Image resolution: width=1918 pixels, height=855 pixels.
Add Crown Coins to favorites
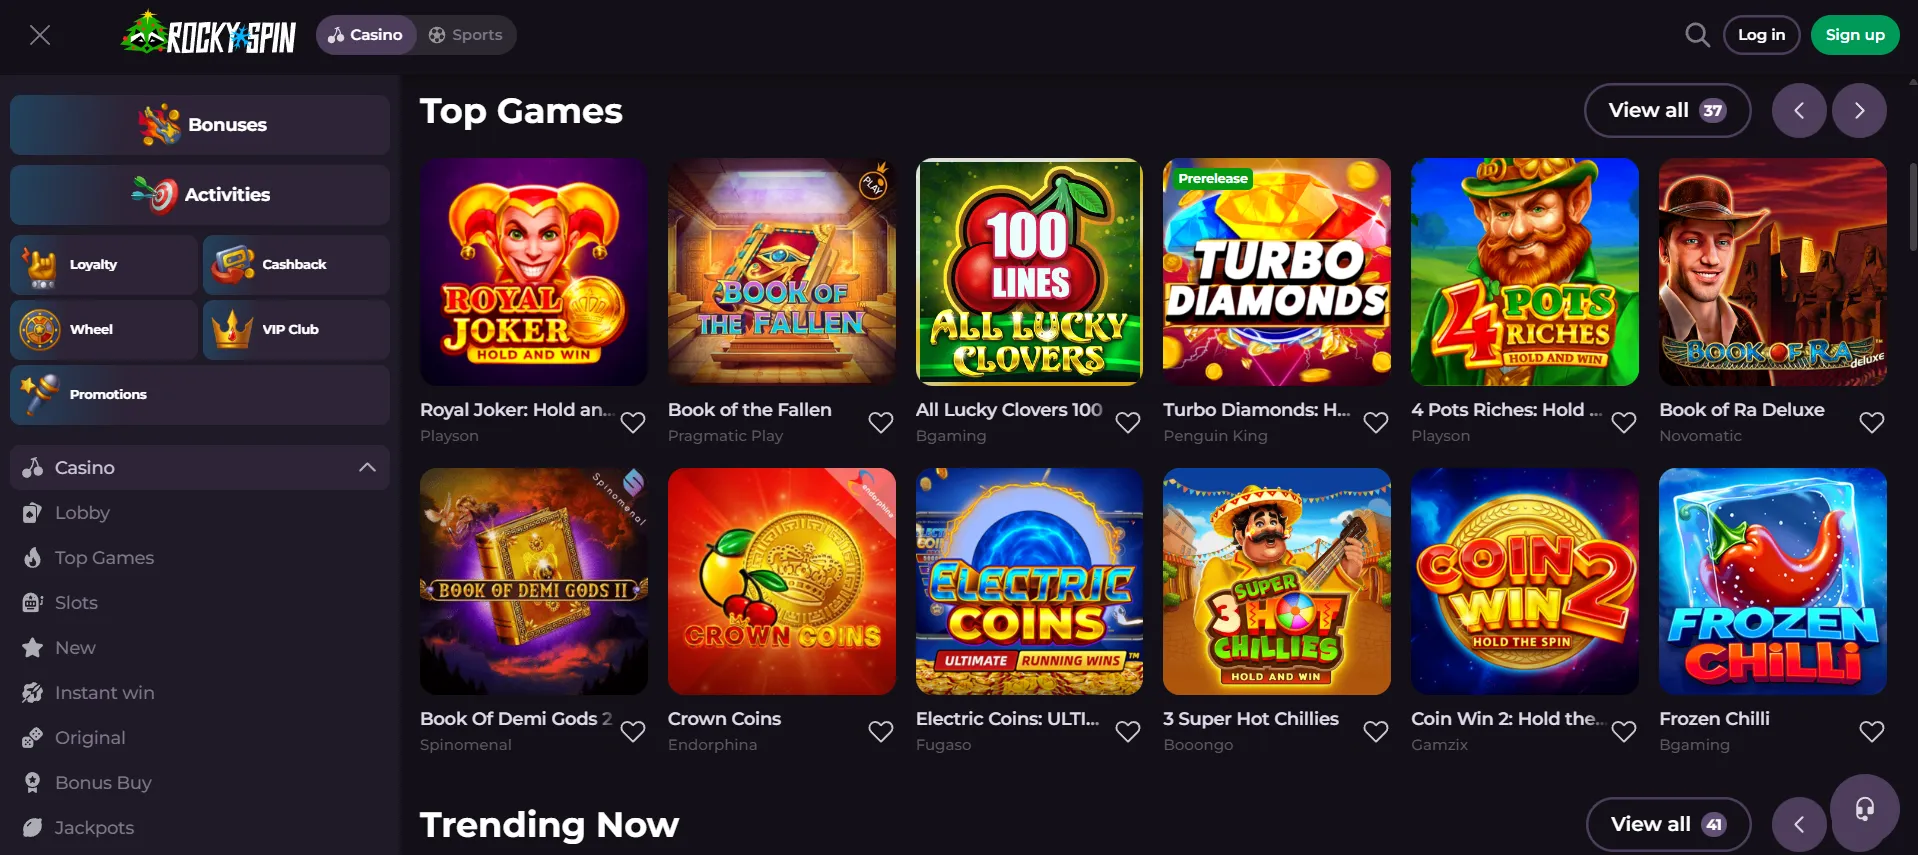pos(881,731)
